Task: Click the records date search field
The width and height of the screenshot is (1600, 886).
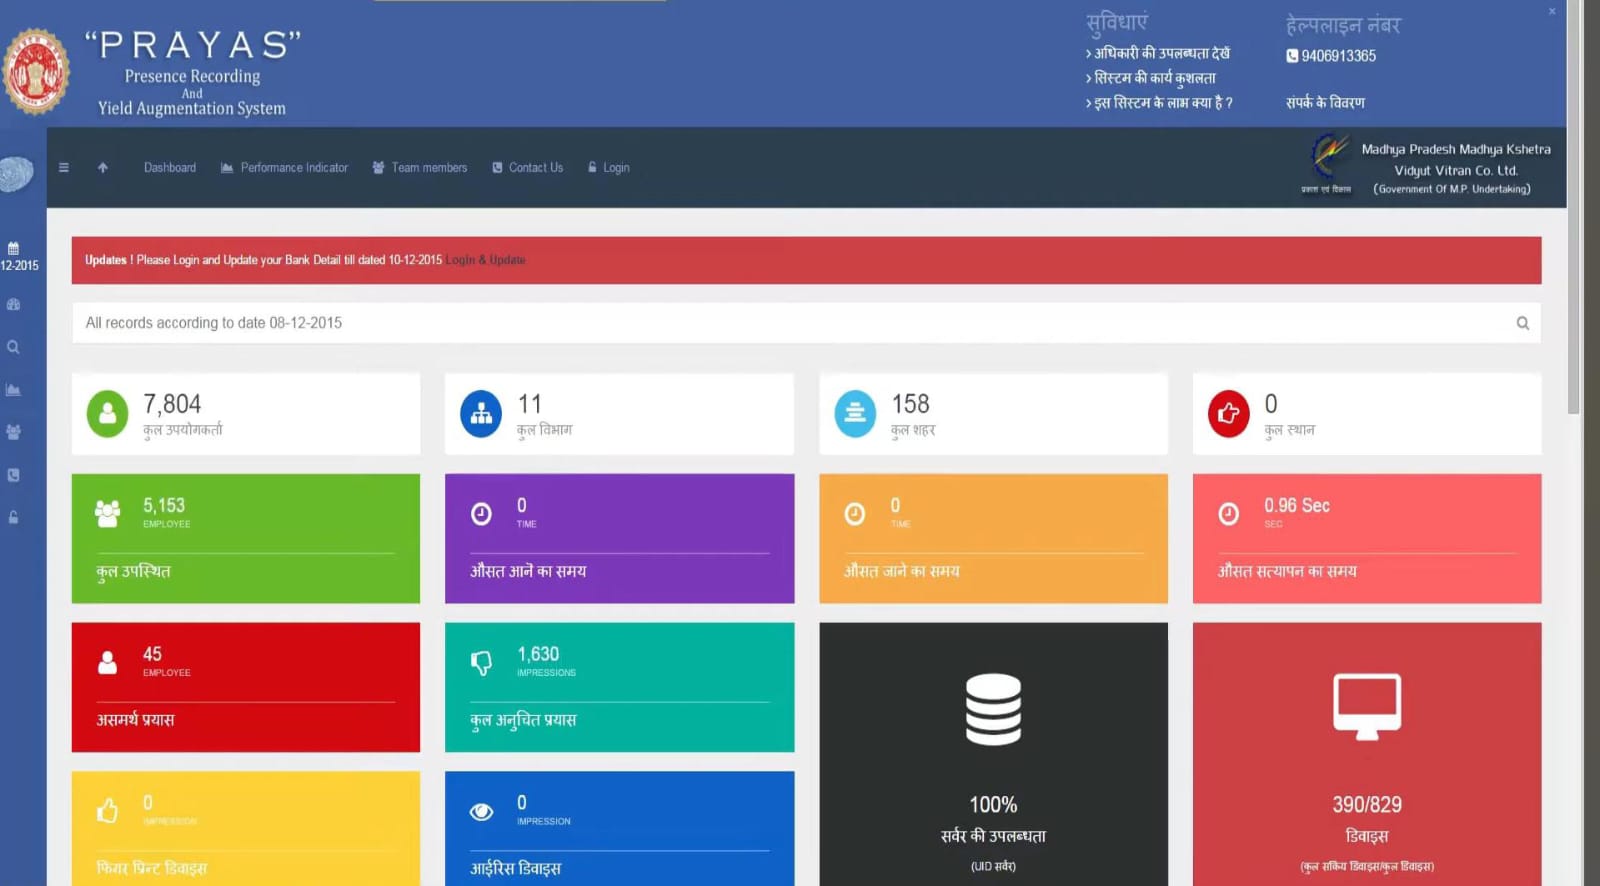Action: (x=790, y=323)
